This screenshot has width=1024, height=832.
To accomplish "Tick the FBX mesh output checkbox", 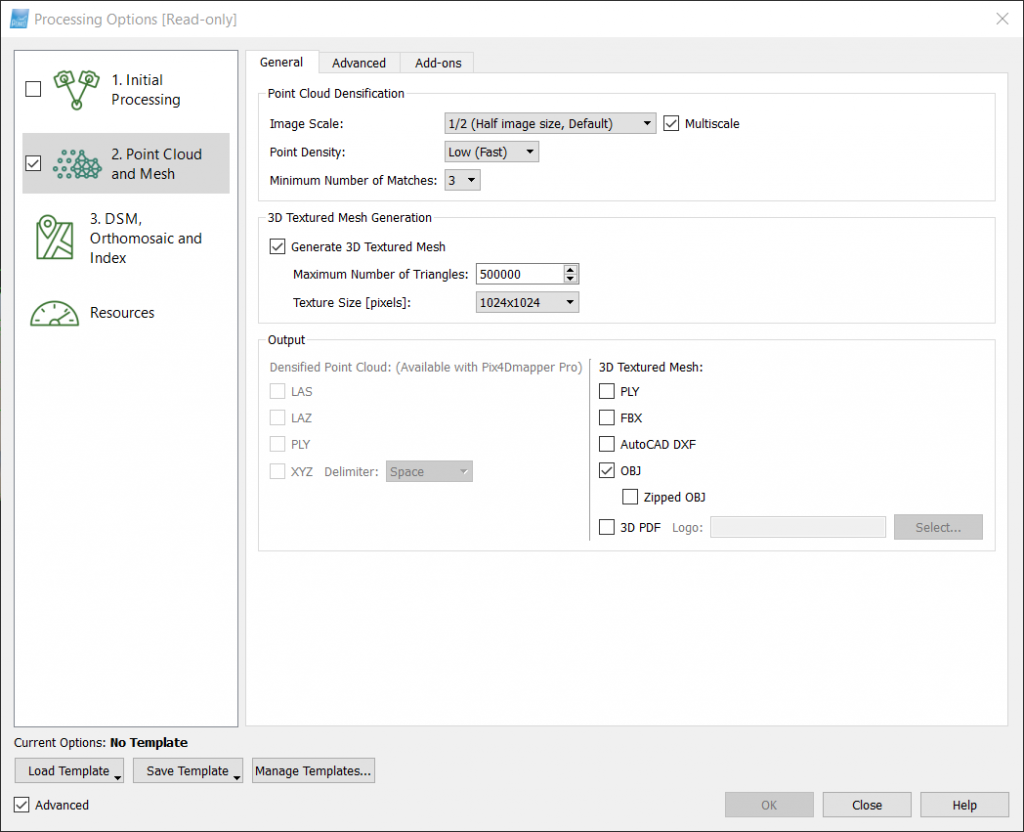I will 607,418.
